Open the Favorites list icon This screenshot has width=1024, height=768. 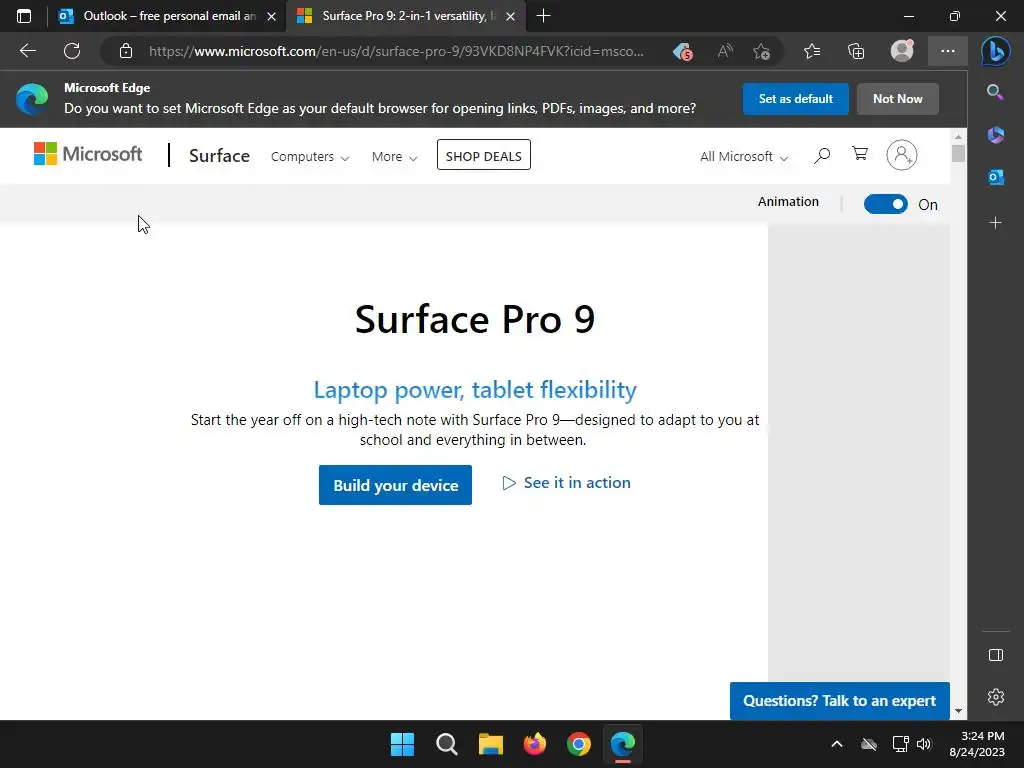click(x=812, y=51)
